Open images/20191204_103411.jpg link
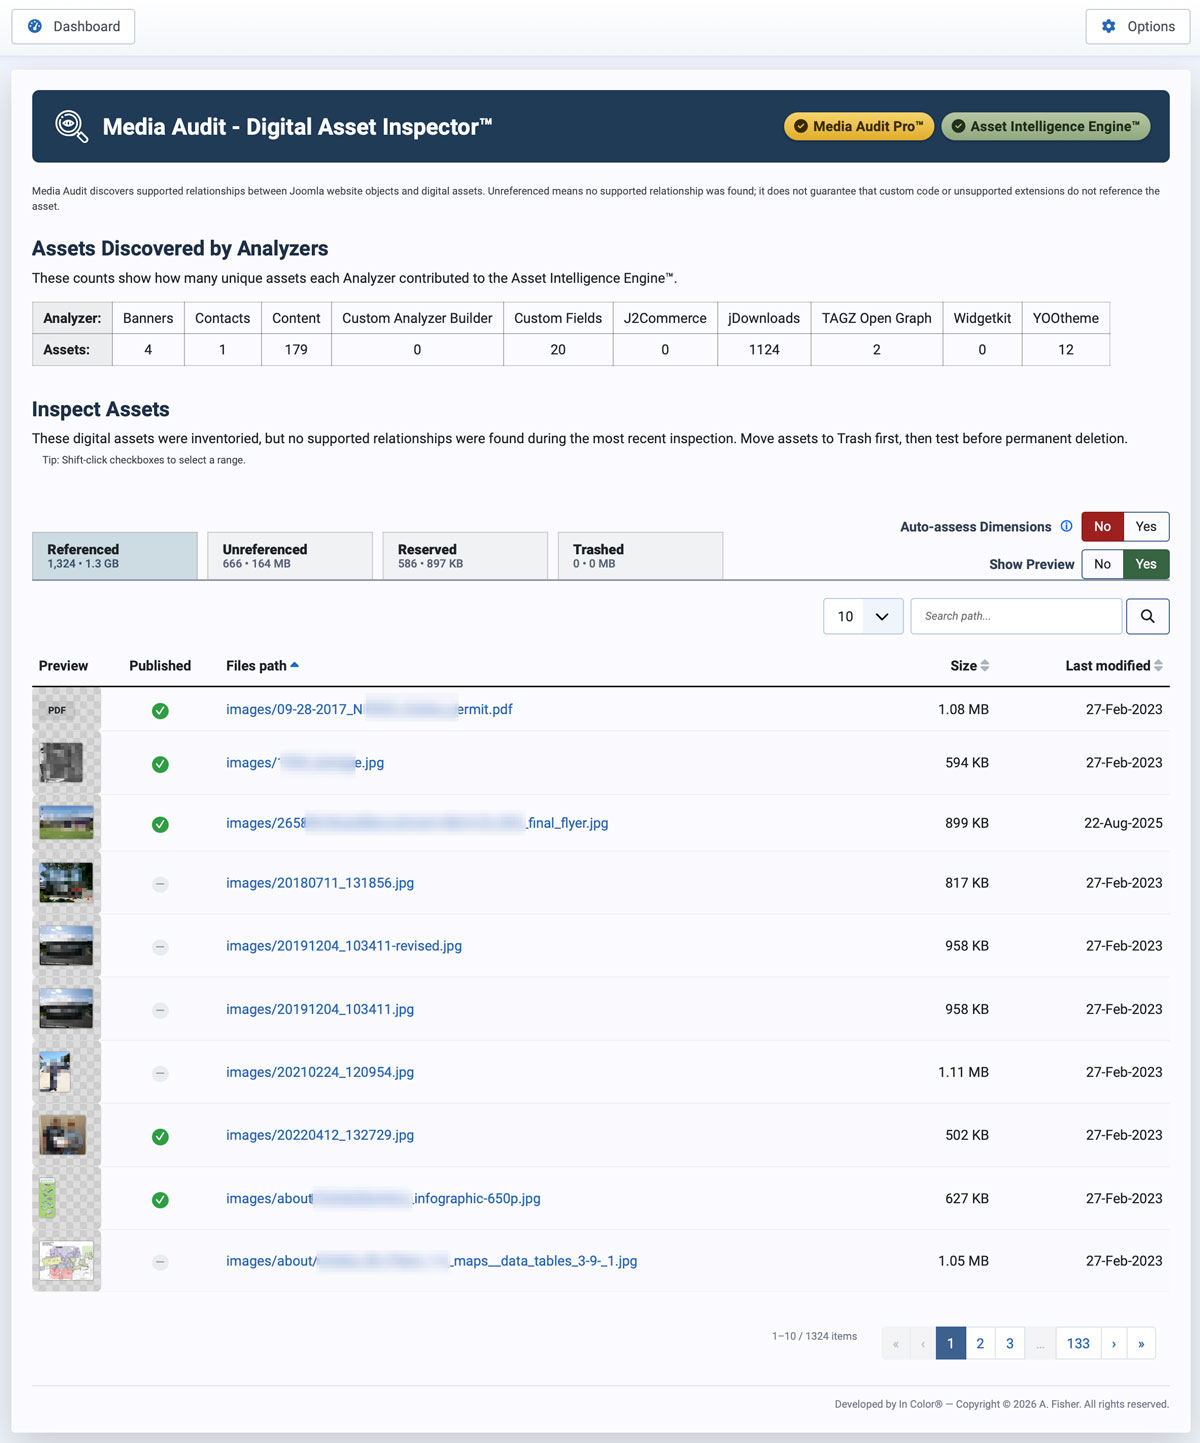Screen dimensions: 1200x1443 pyautogui.click(x=320, y=1009)
